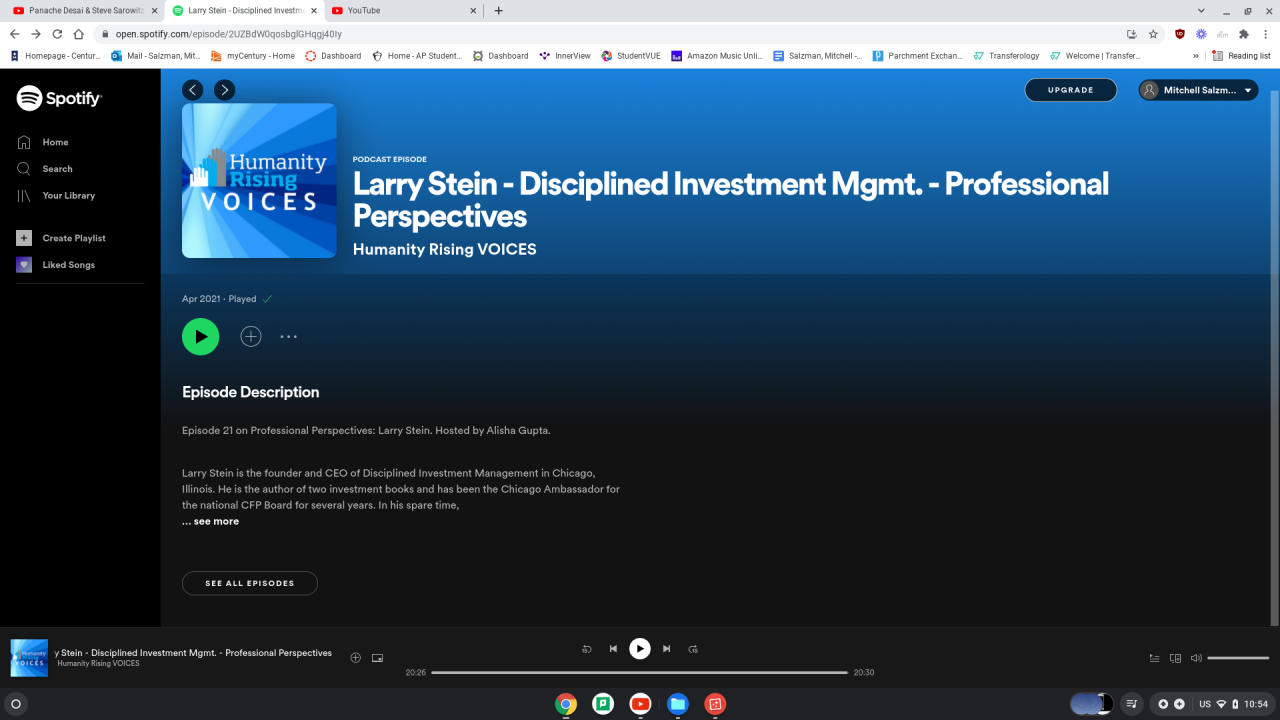Adjust the volume slider
Viewport: 1280px width, 720px height.
pos(1238,658)
